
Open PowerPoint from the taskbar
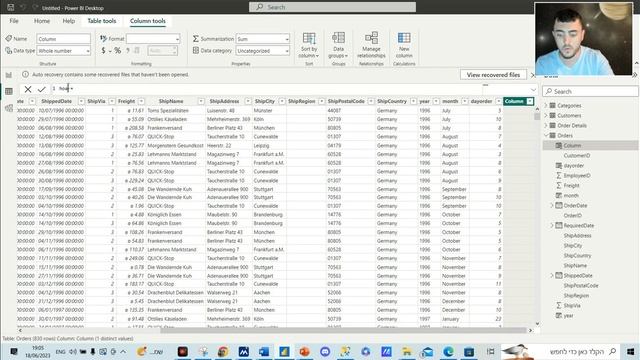tap(304, 351)
